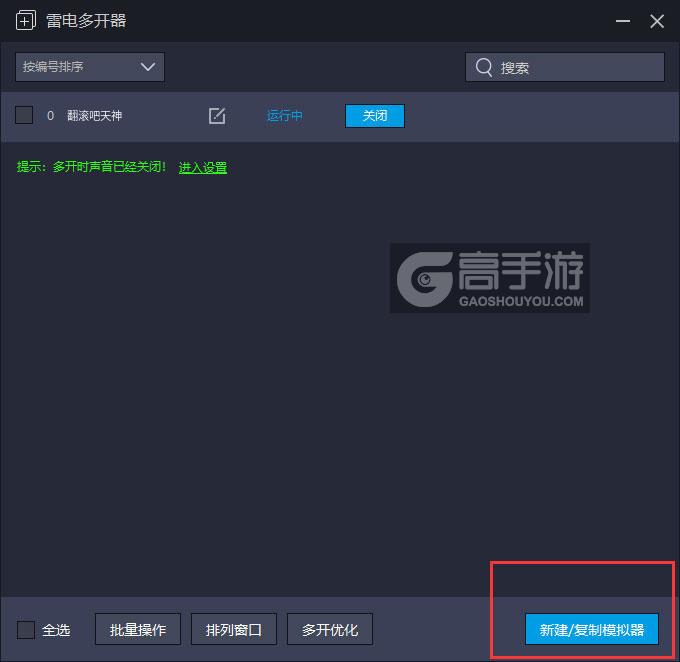Open 多开优化 settings

(x=330, y=629)
